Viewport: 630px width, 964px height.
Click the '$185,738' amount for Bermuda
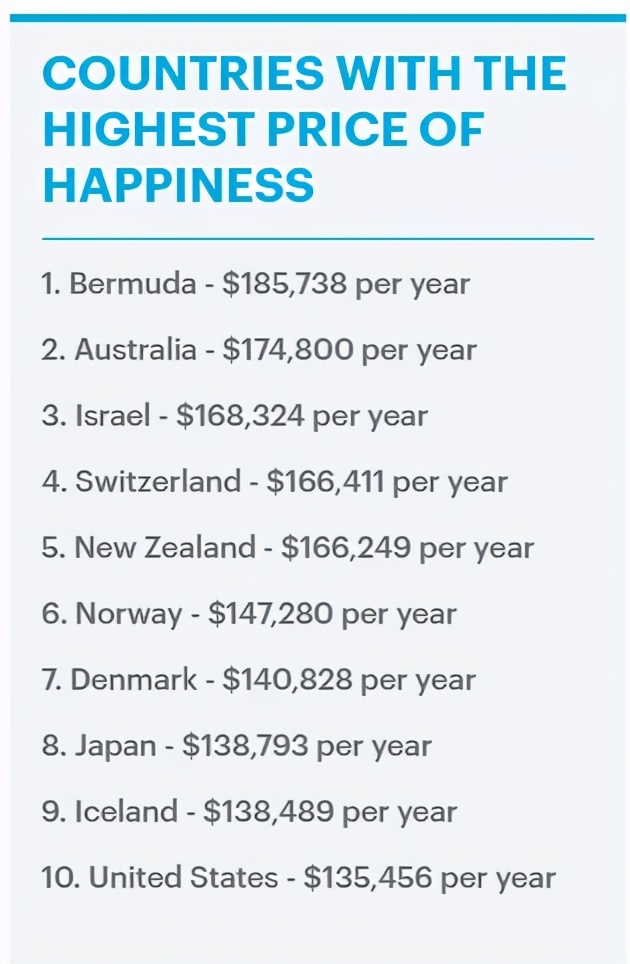click(x=285, y=283)
